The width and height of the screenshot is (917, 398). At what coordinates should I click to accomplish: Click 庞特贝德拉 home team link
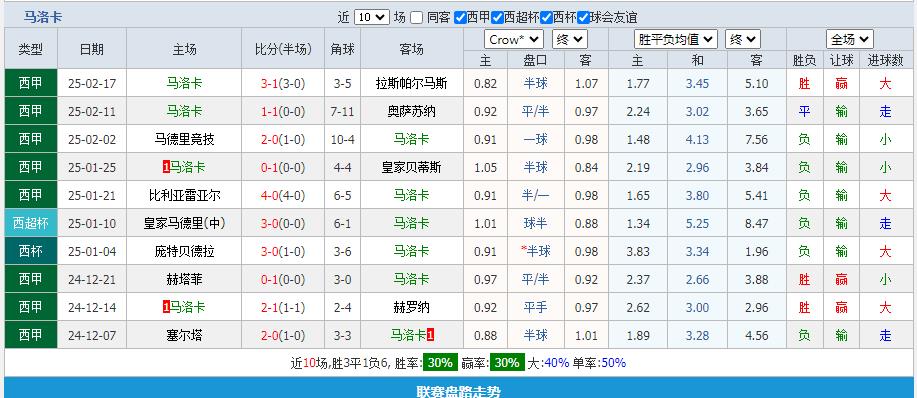point(184,252)
